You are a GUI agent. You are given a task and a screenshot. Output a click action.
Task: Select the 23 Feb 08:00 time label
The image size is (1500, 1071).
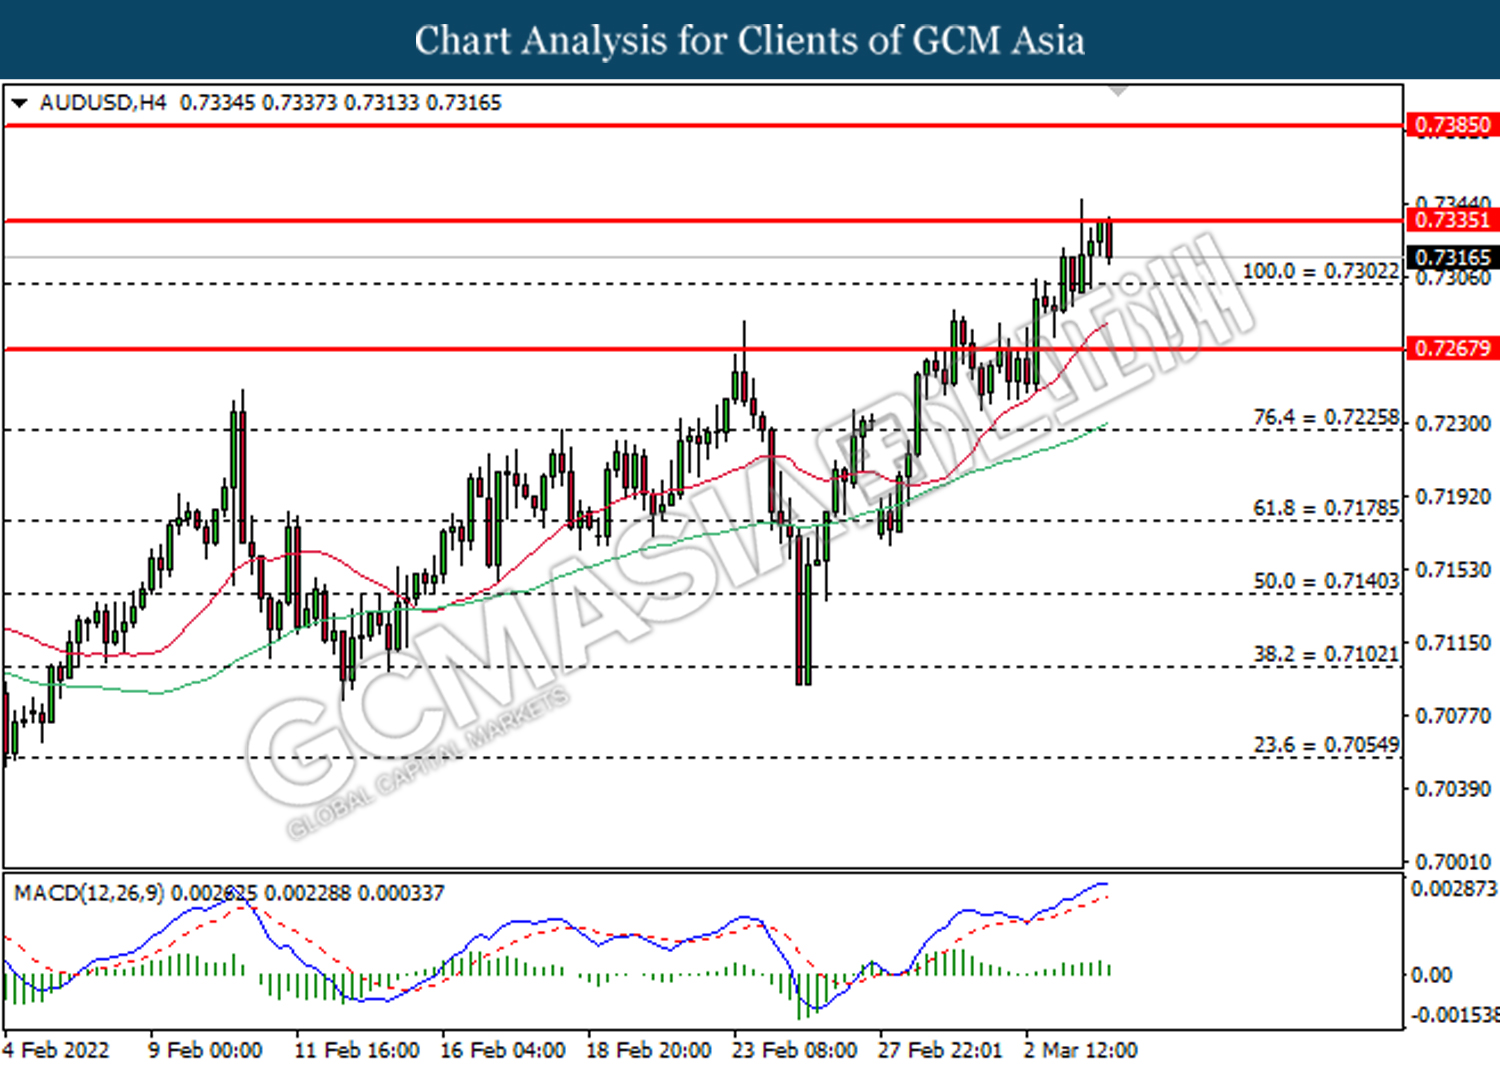click(x=795, y=1050)
